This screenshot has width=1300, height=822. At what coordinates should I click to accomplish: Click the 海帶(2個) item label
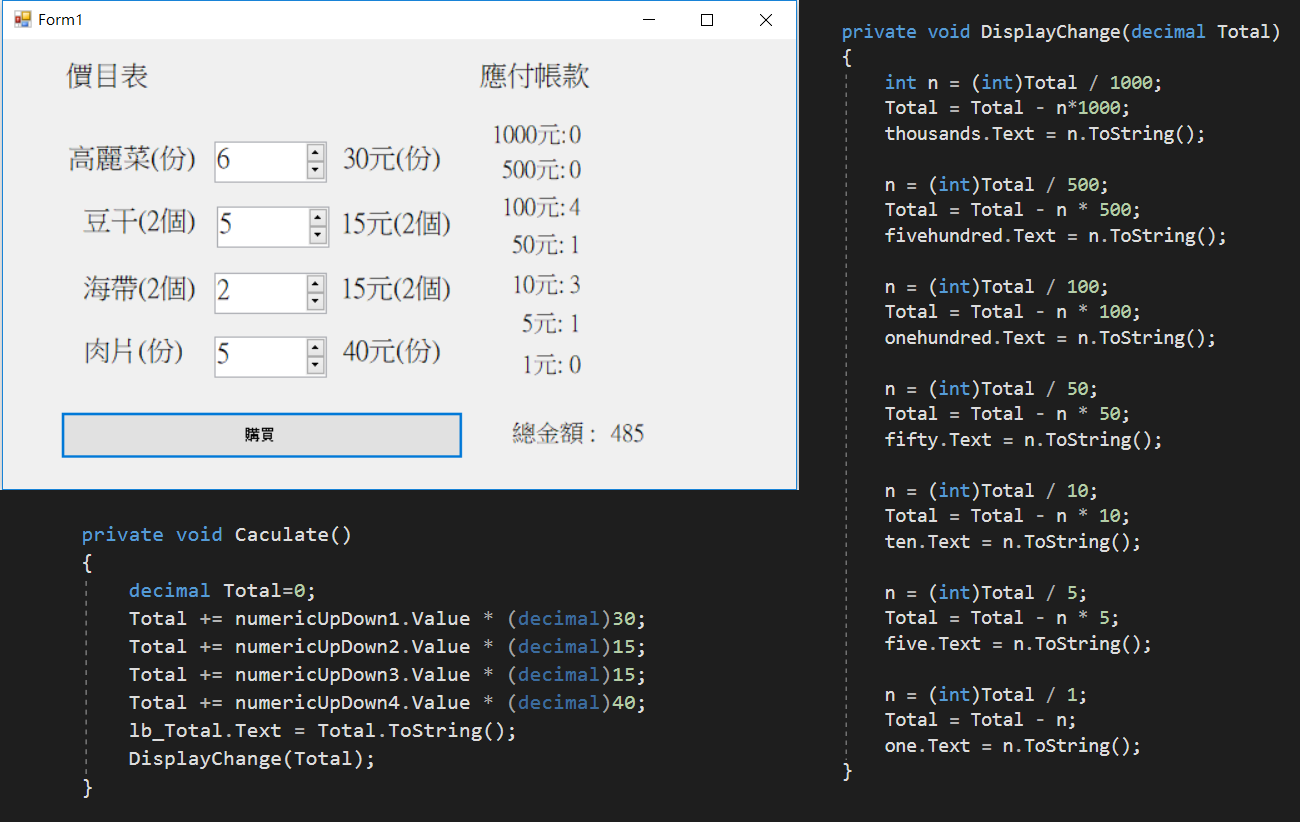pyautogui.click(x=139, y=290)
